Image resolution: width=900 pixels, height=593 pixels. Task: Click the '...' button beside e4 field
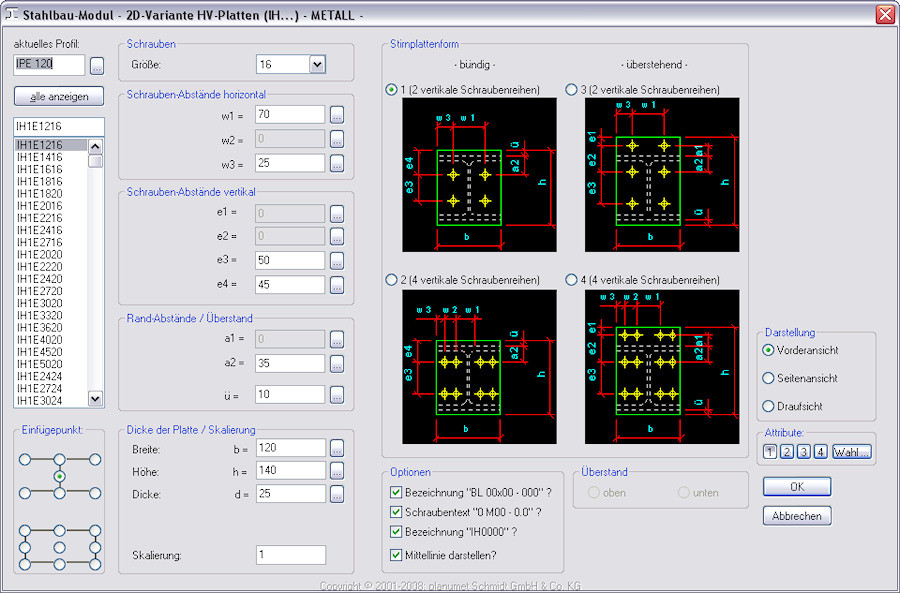click(x=337, y=285)
